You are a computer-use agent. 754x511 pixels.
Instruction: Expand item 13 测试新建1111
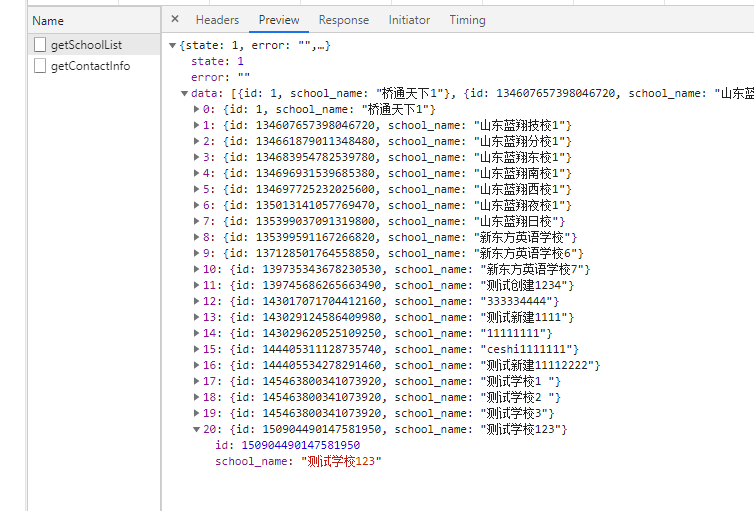[x=196, y=317]
